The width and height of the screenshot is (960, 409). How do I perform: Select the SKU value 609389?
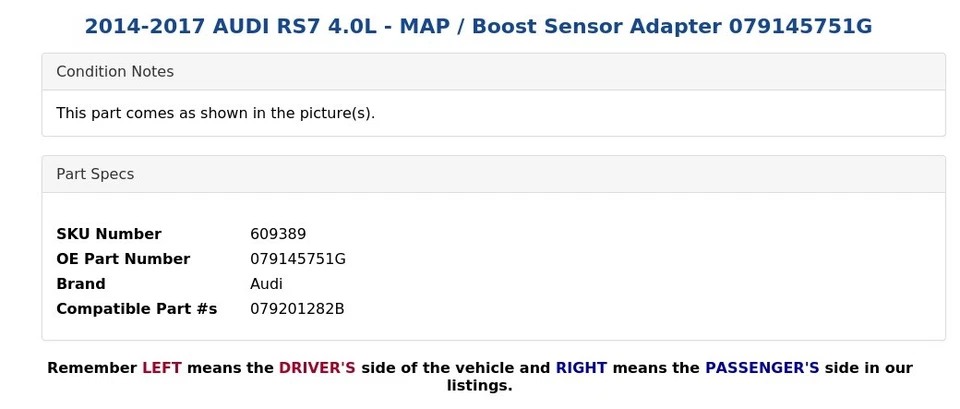278,234
